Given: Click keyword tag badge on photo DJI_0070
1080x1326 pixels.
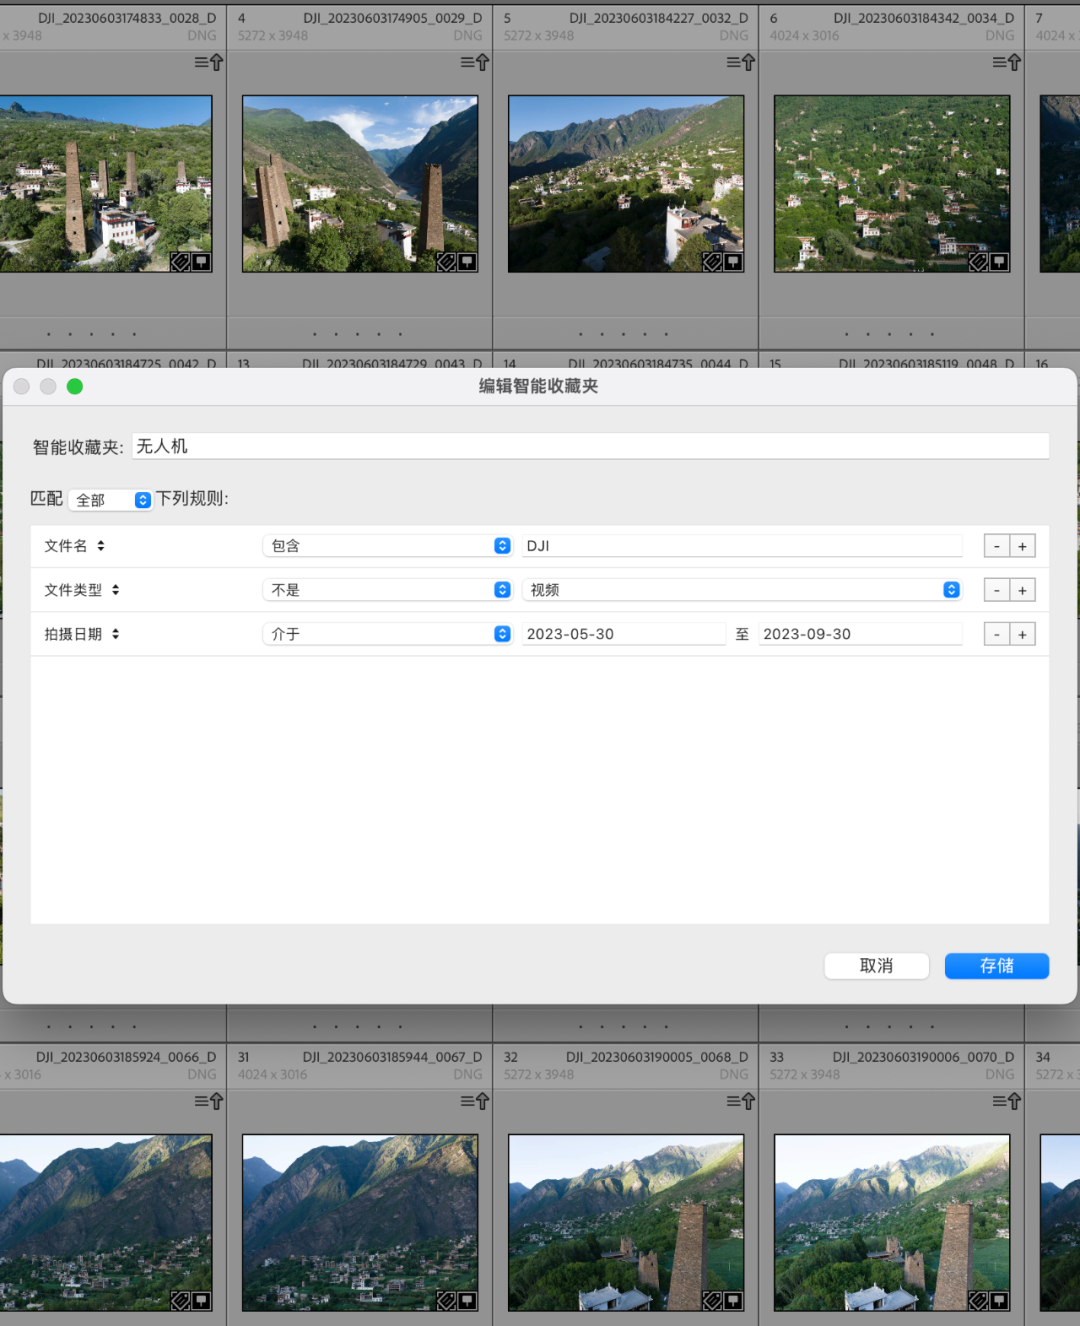Looking at the screenshot, I should (978, 1301).
